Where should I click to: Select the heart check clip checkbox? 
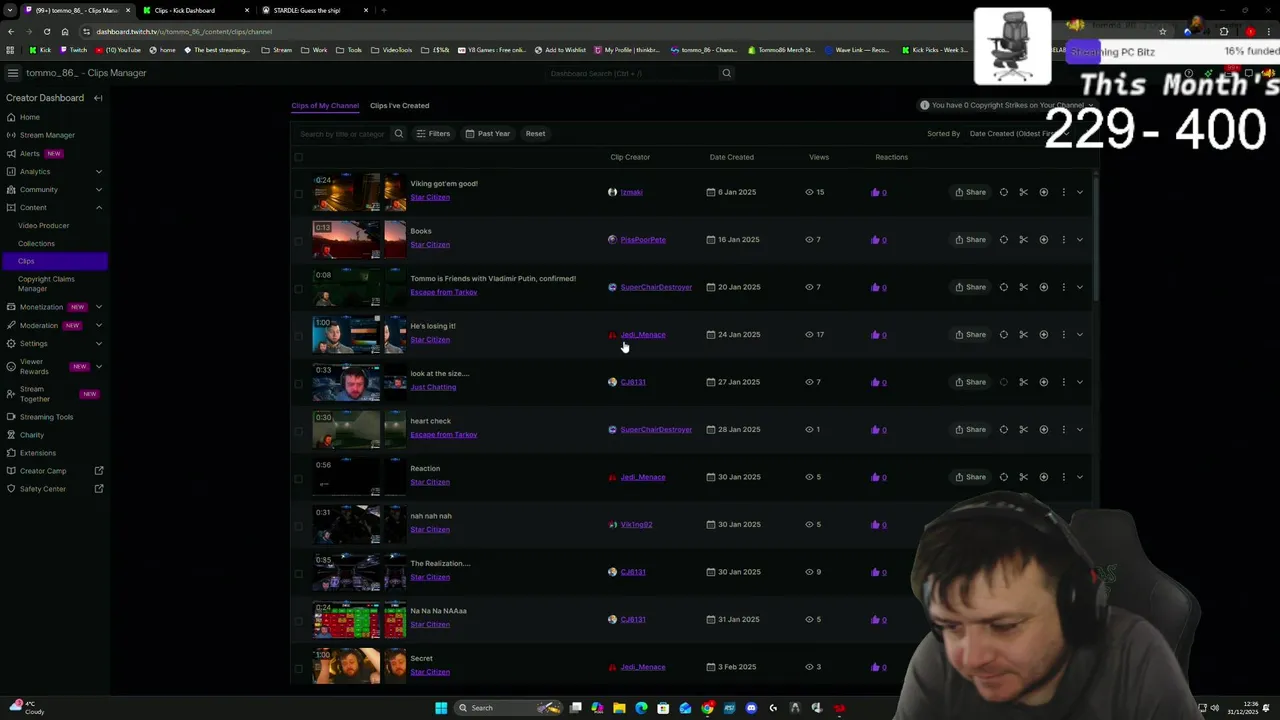(298, 431)
